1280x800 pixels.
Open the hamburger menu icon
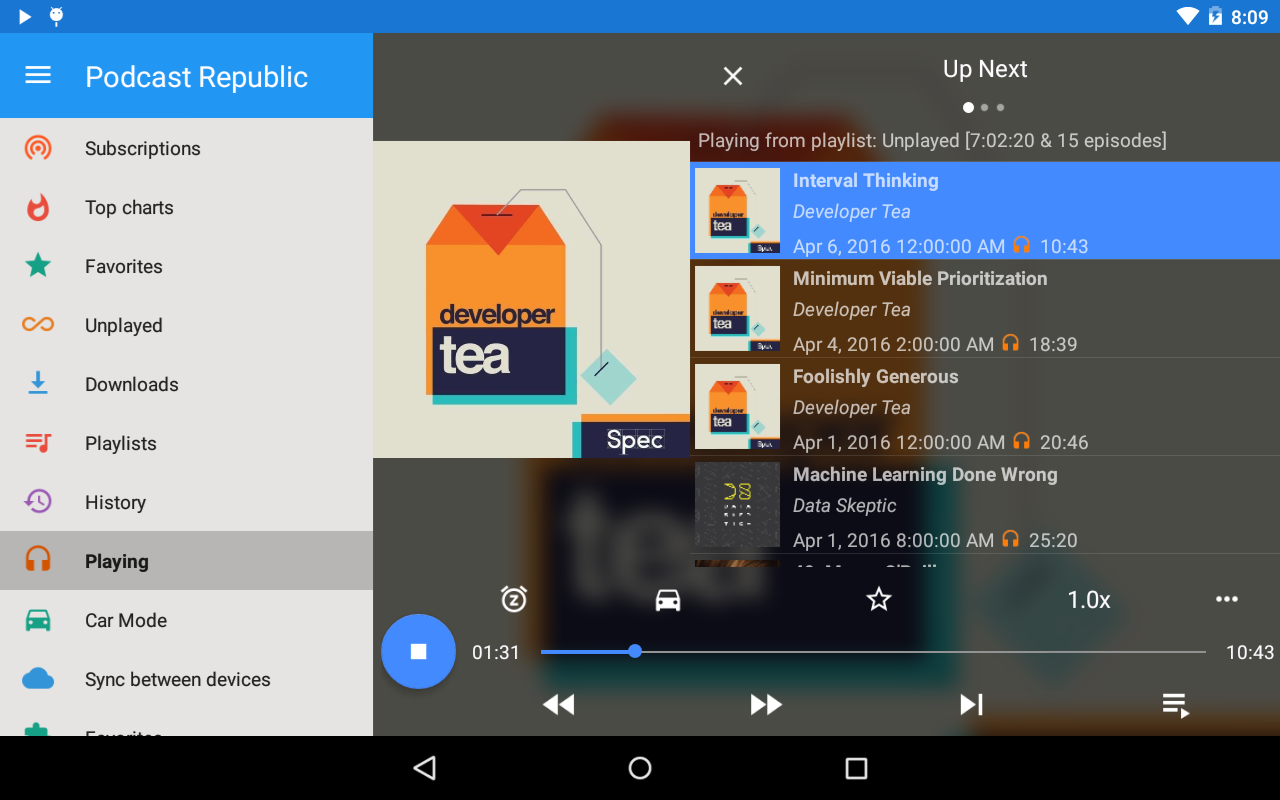pyautogui.click(x=38, y=76)
